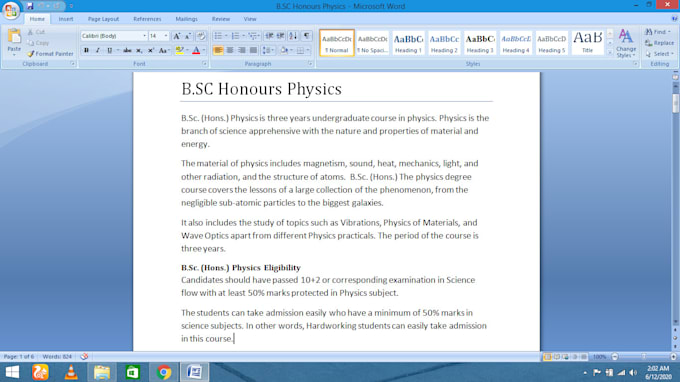This screenshot has width=680, height=382.
Task: Center align the text
Action: tap(230, 50)
